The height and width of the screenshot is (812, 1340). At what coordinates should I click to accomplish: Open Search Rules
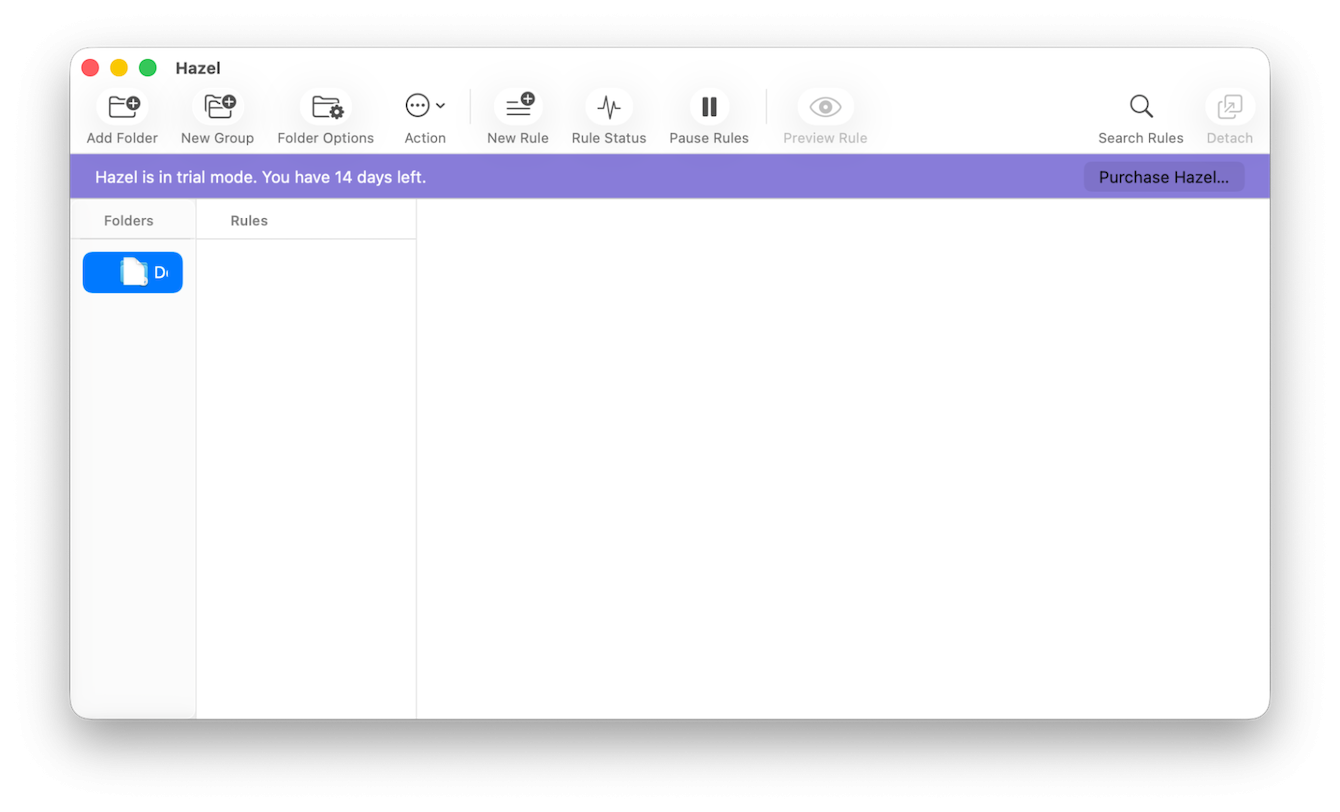pyautogui.click(x=1140, y=105)
